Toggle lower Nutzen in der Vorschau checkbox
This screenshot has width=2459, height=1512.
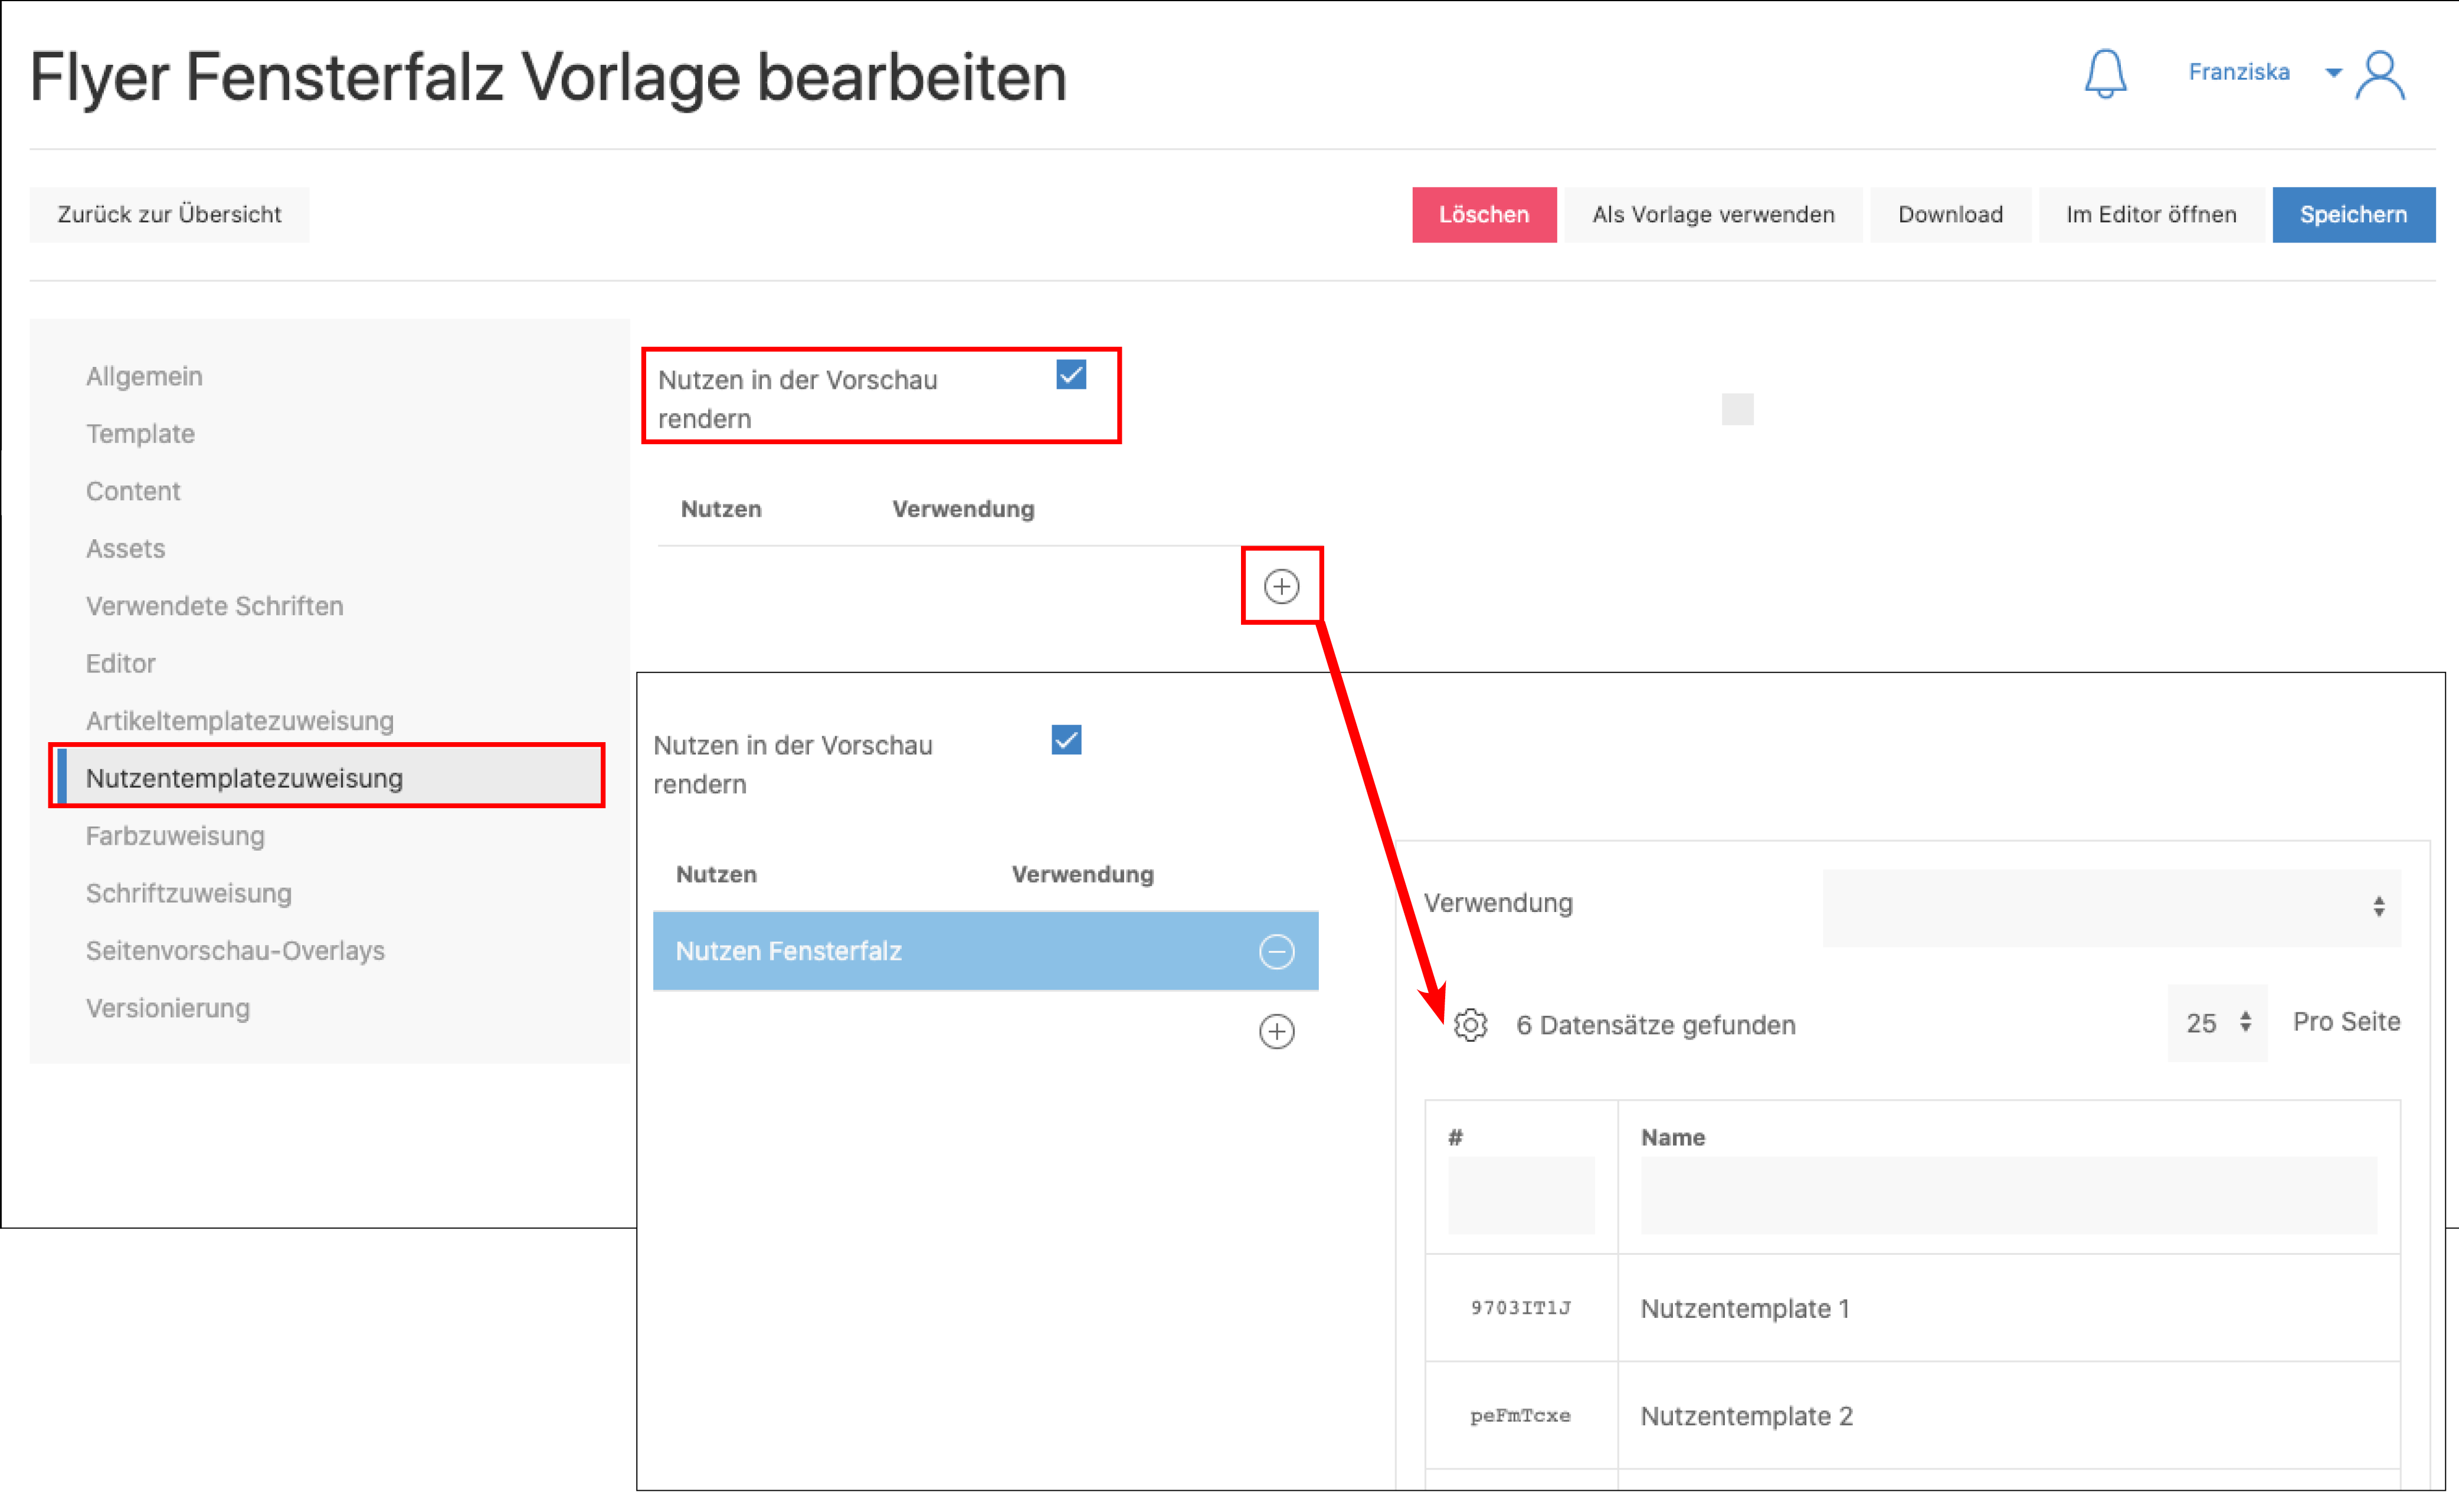click(1066, 740)
